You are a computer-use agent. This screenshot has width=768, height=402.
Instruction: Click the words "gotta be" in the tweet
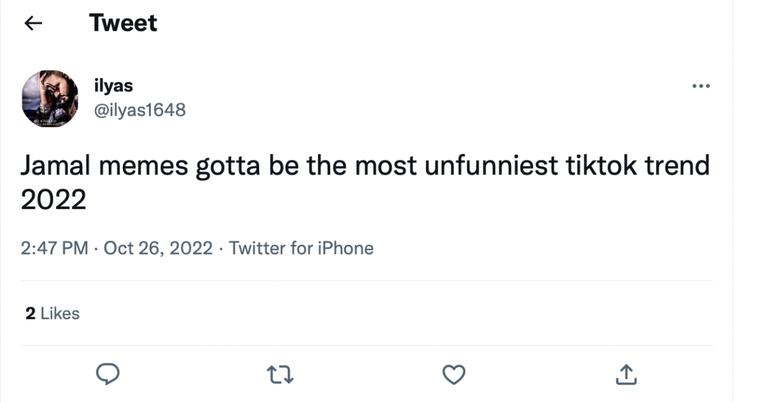tap(255, 165)
